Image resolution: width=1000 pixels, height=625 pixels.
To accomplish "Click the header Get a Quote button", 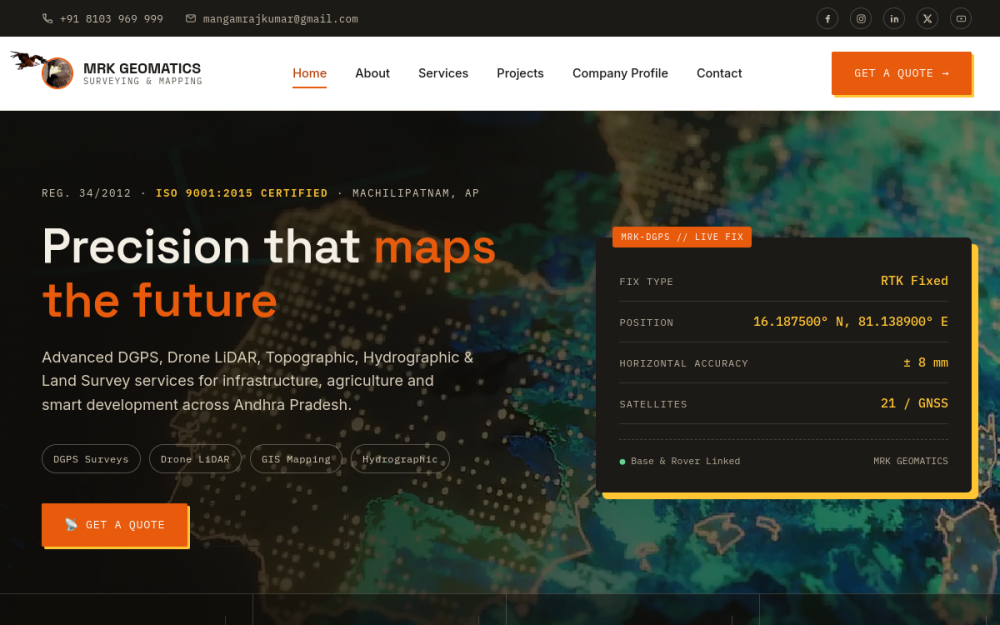I will (x=901, y=73).
